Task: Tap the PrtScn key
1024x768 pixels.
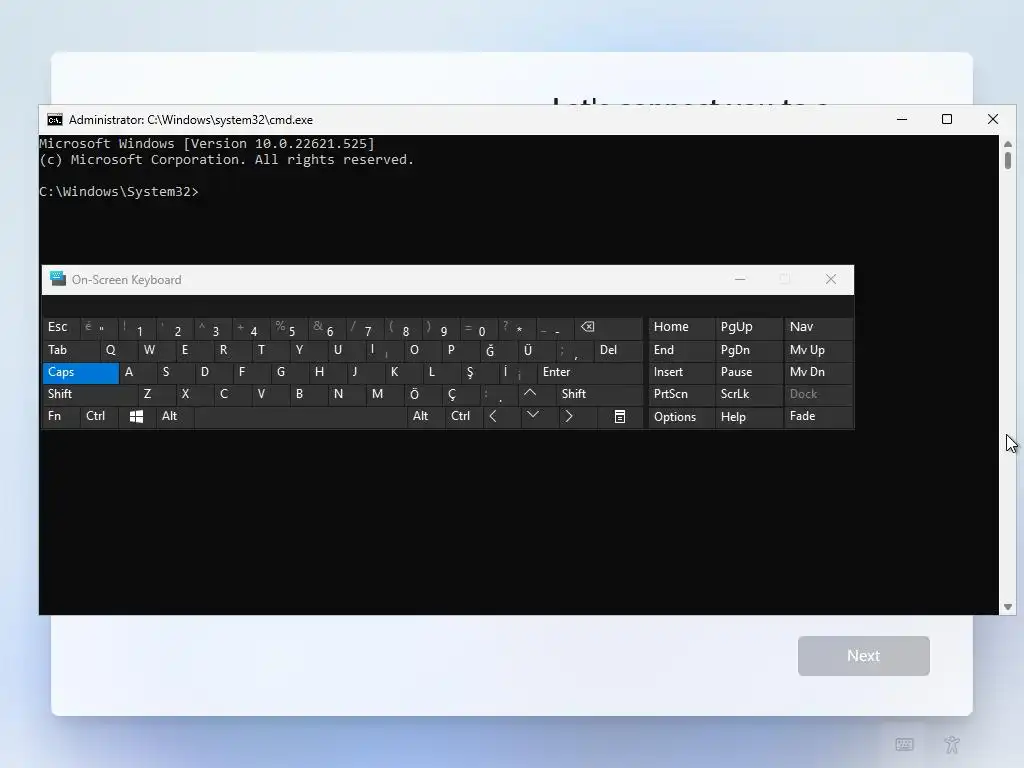Action: pos(681,394)
